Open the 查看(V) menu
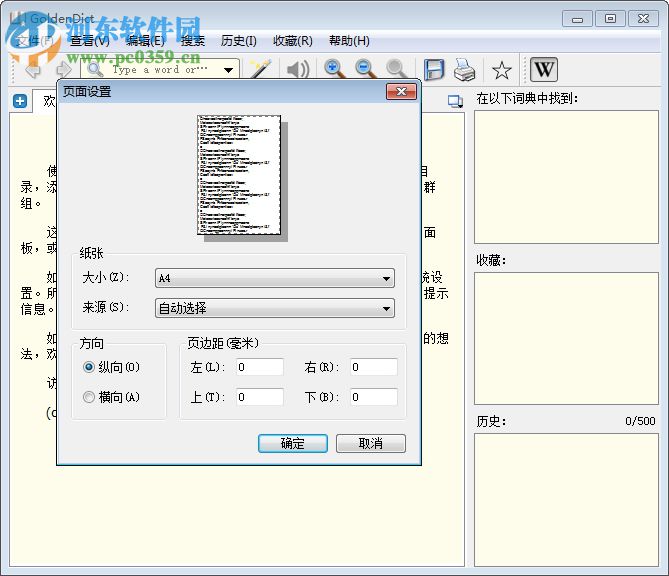The height and width of the screenshot is (576, 669). click(x=90, y=41)
